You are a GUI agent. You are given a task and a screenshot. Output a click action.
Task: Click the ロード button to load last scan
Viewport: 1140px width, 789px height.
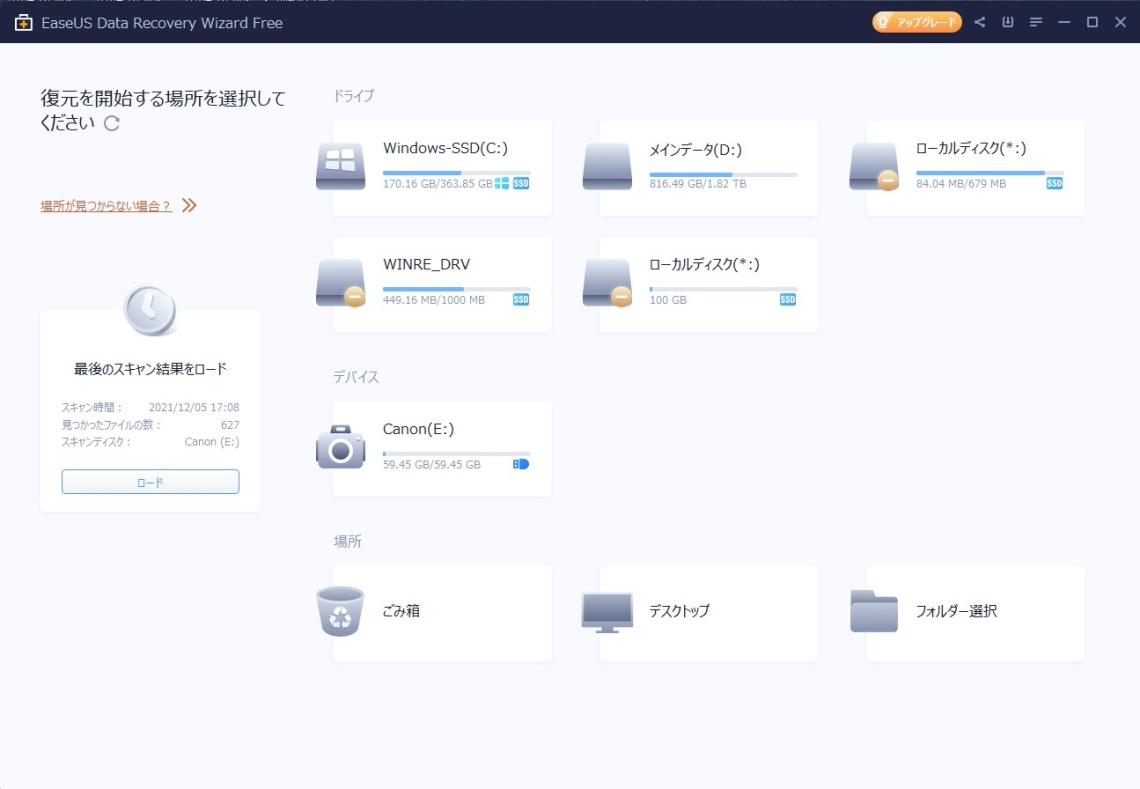point(150,481)
